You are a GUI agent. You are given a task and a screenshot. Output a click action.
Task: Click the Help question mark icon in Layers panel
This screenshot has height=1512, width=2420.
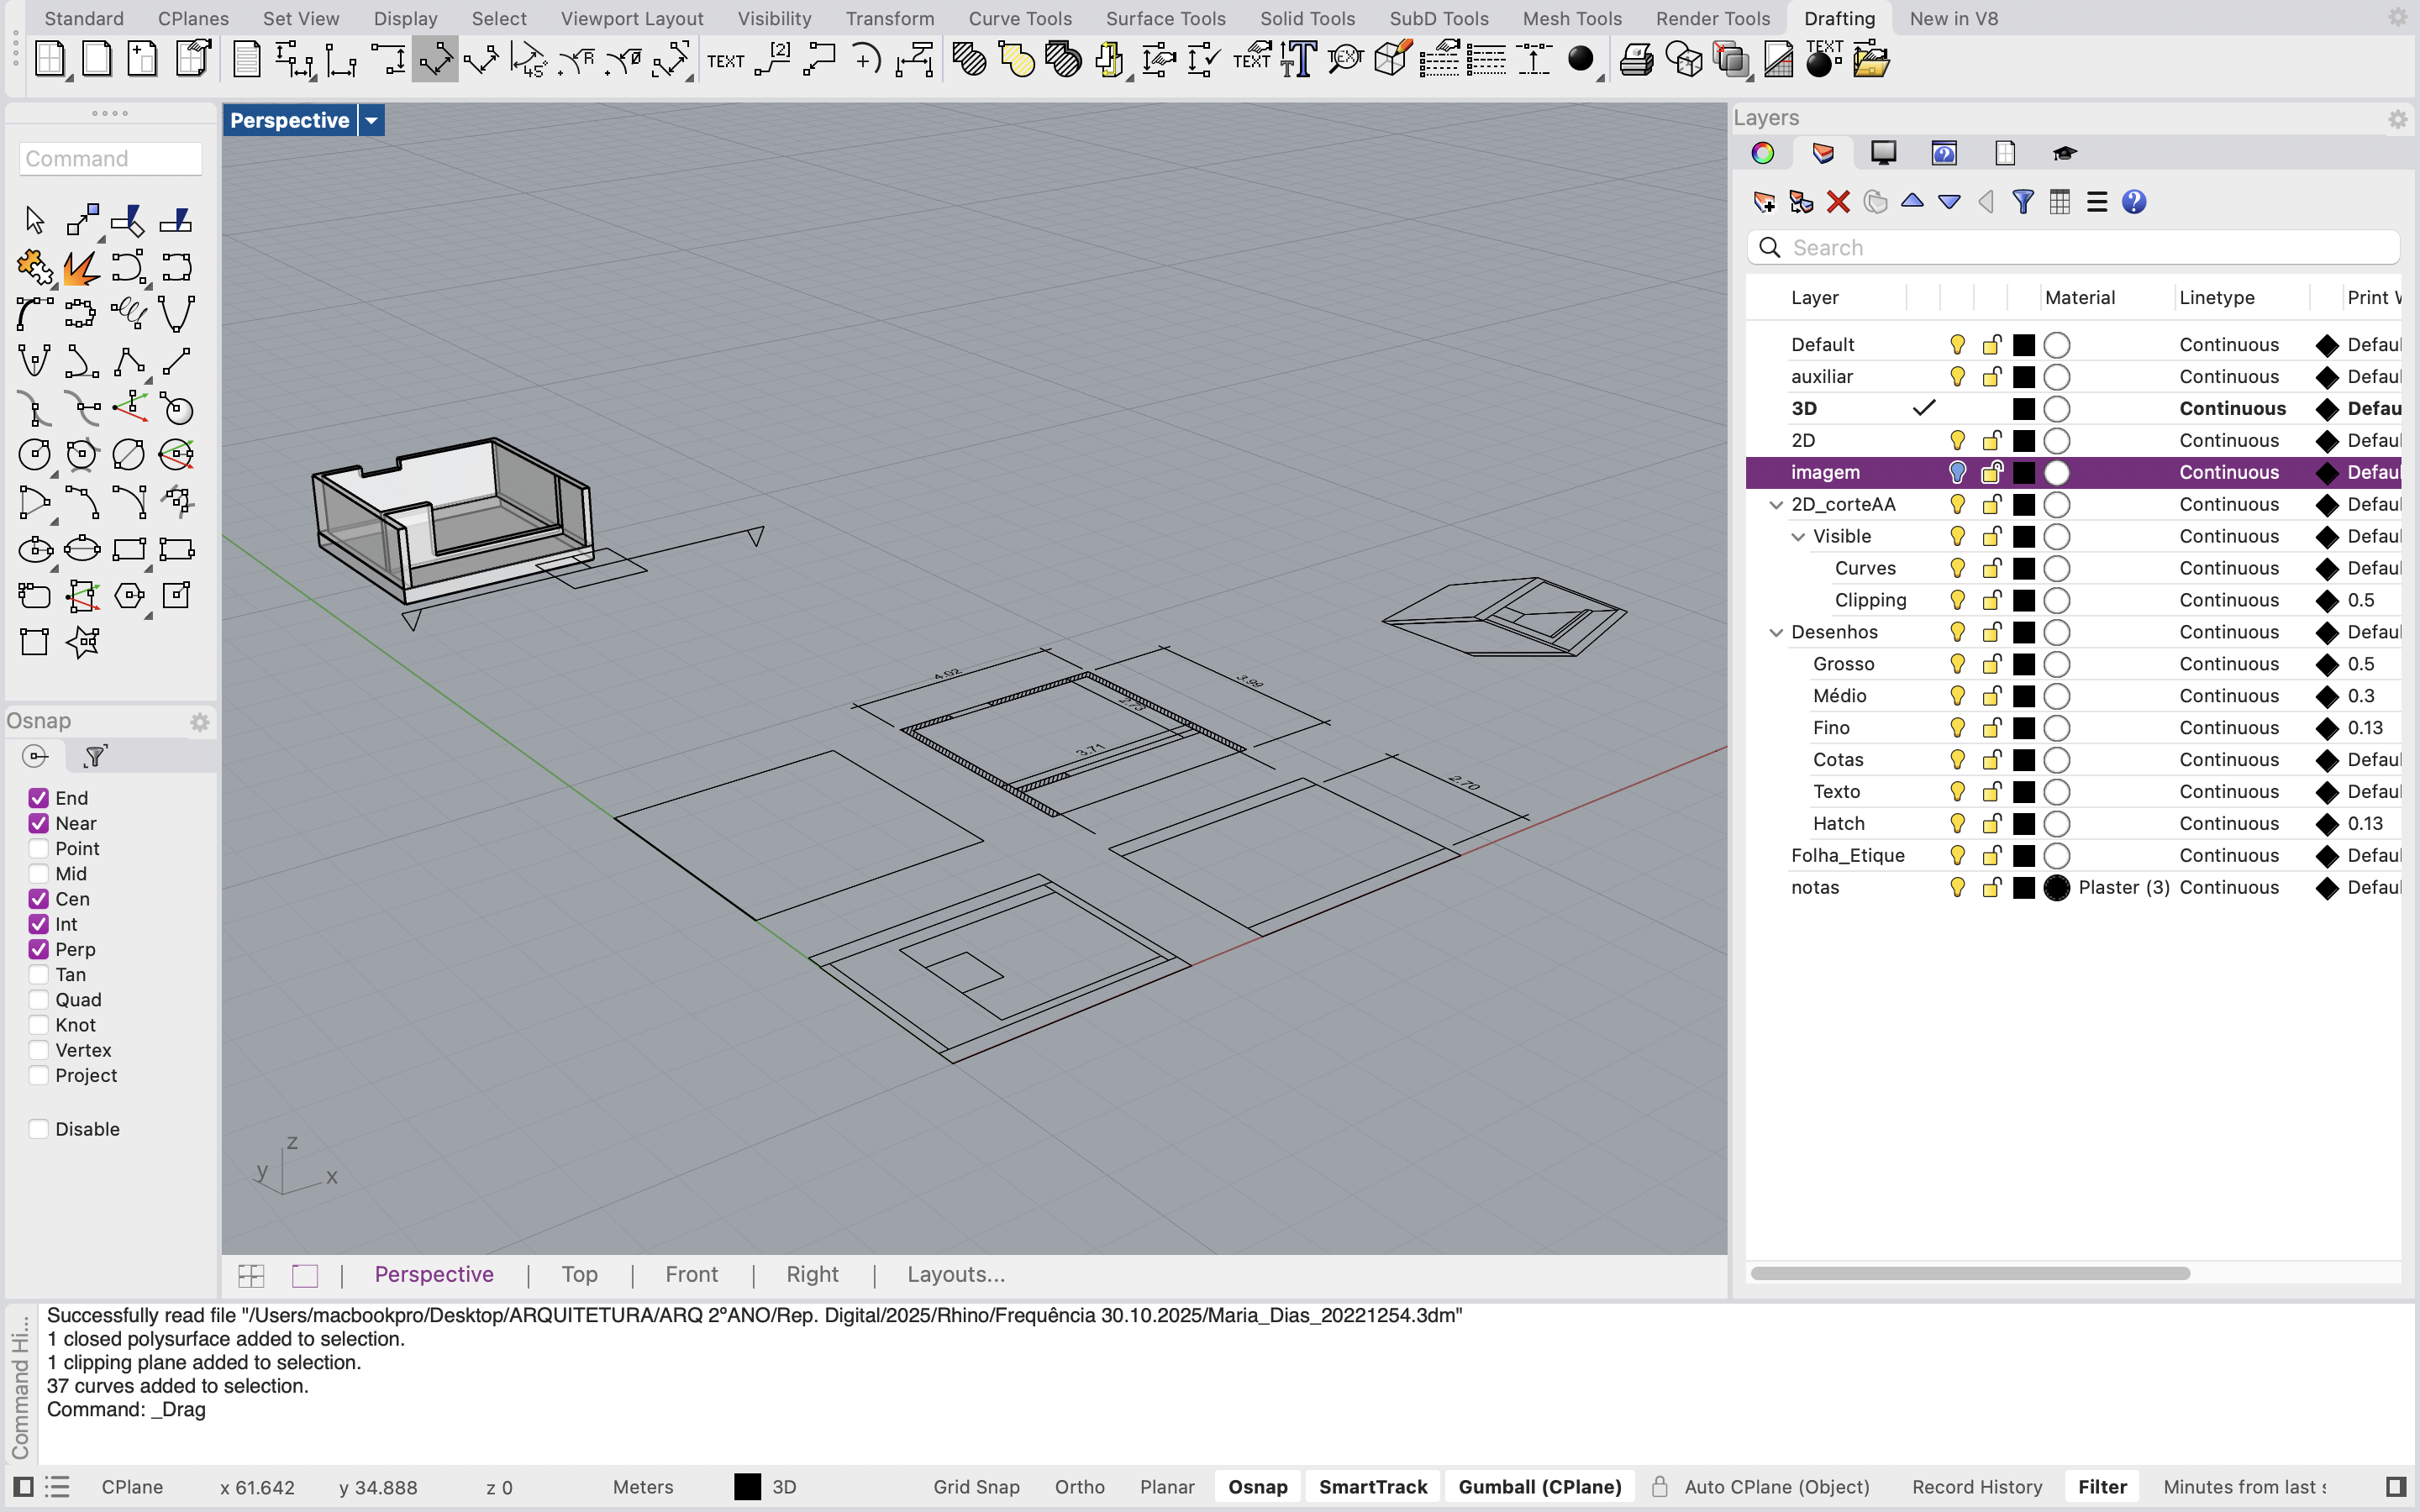click(2134, 202)
